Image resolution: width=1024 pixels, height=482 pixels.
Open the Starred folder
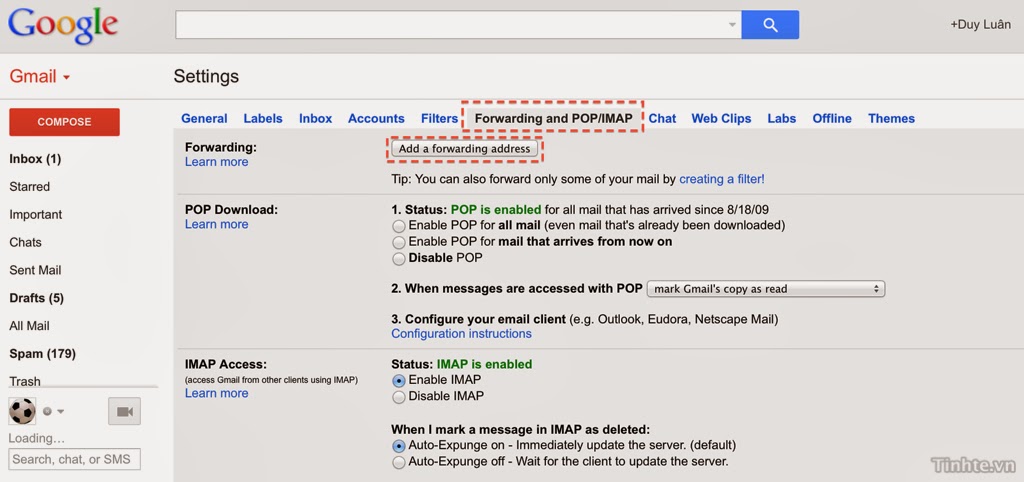(x=29, y=187)
